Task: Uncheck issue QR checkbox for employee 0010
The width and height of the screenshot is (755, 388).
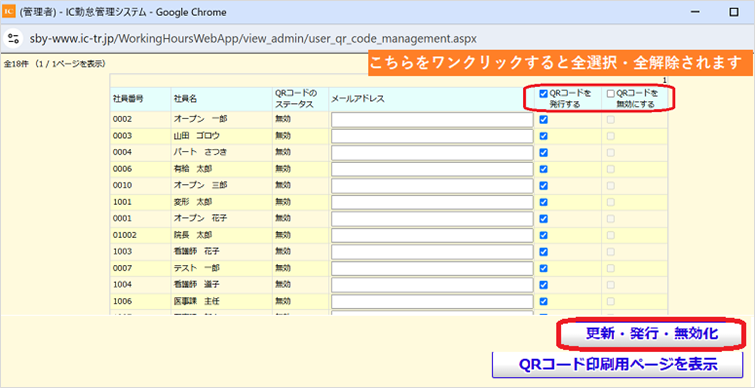Action: click(x=544, y=185)
